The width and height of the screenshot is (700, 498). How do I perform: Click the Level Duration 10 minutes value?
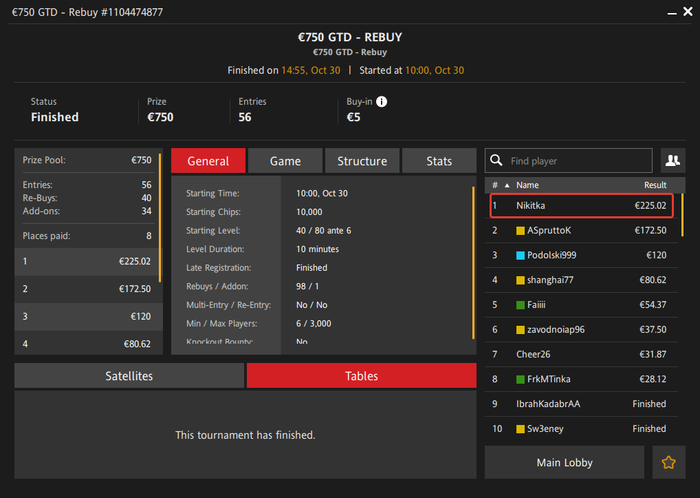pyautogui.click(x=317, y=249)
